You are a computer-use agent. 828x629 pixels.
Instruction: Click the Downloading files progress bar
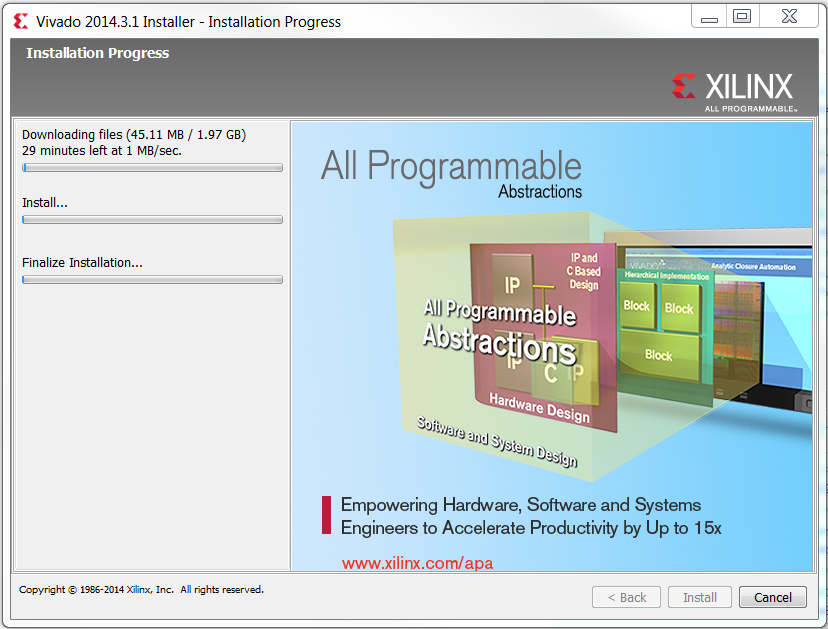click(153, 168)
